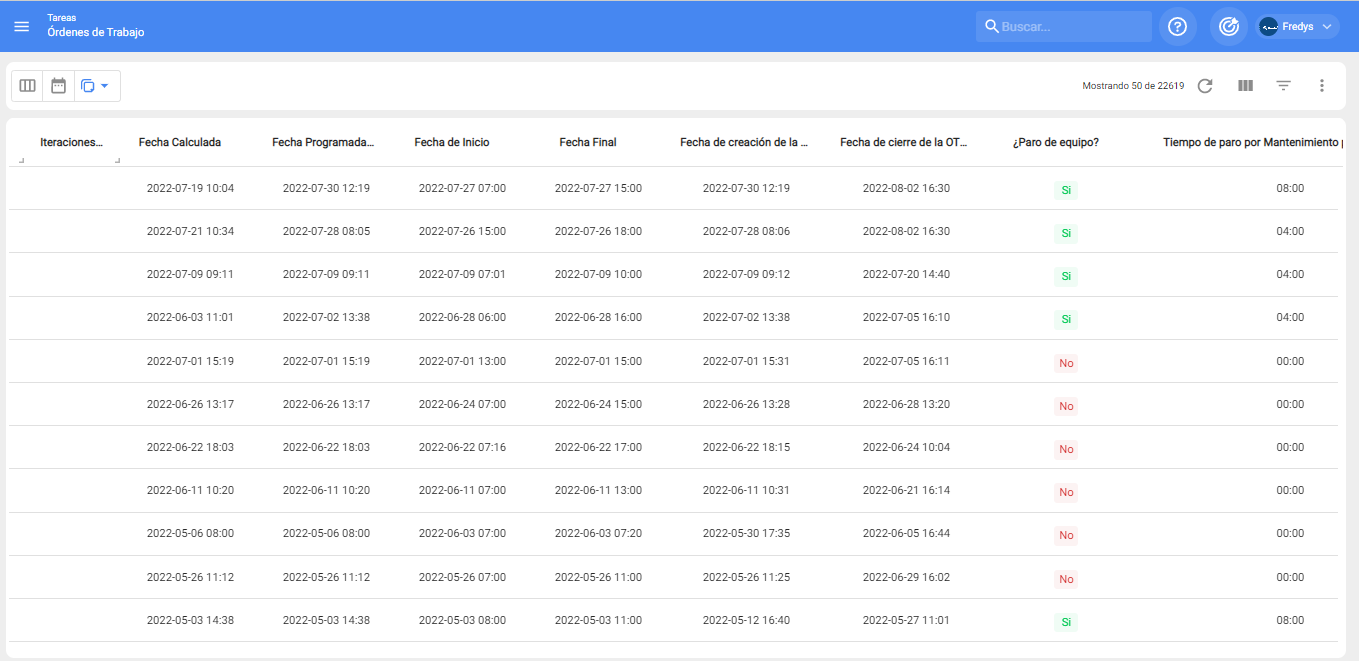
Task: Open the target goals icon in header
Action: [1228, 26]
